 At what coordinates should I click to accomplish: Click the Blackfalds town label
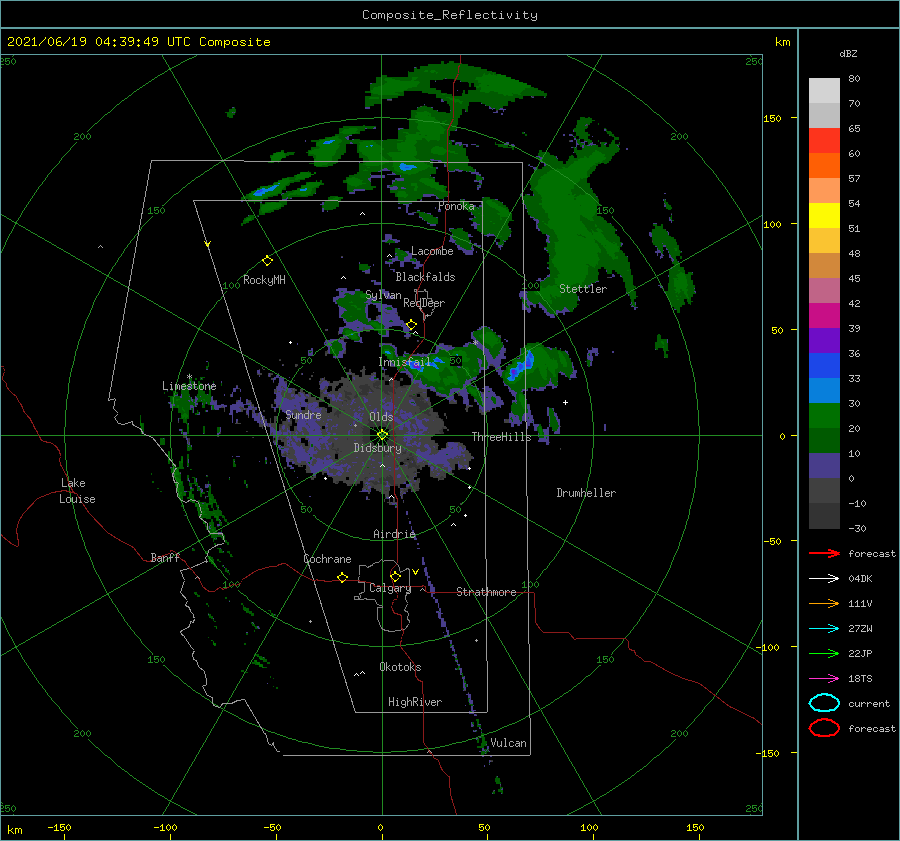pyautogui.click(x=425, y=277)
